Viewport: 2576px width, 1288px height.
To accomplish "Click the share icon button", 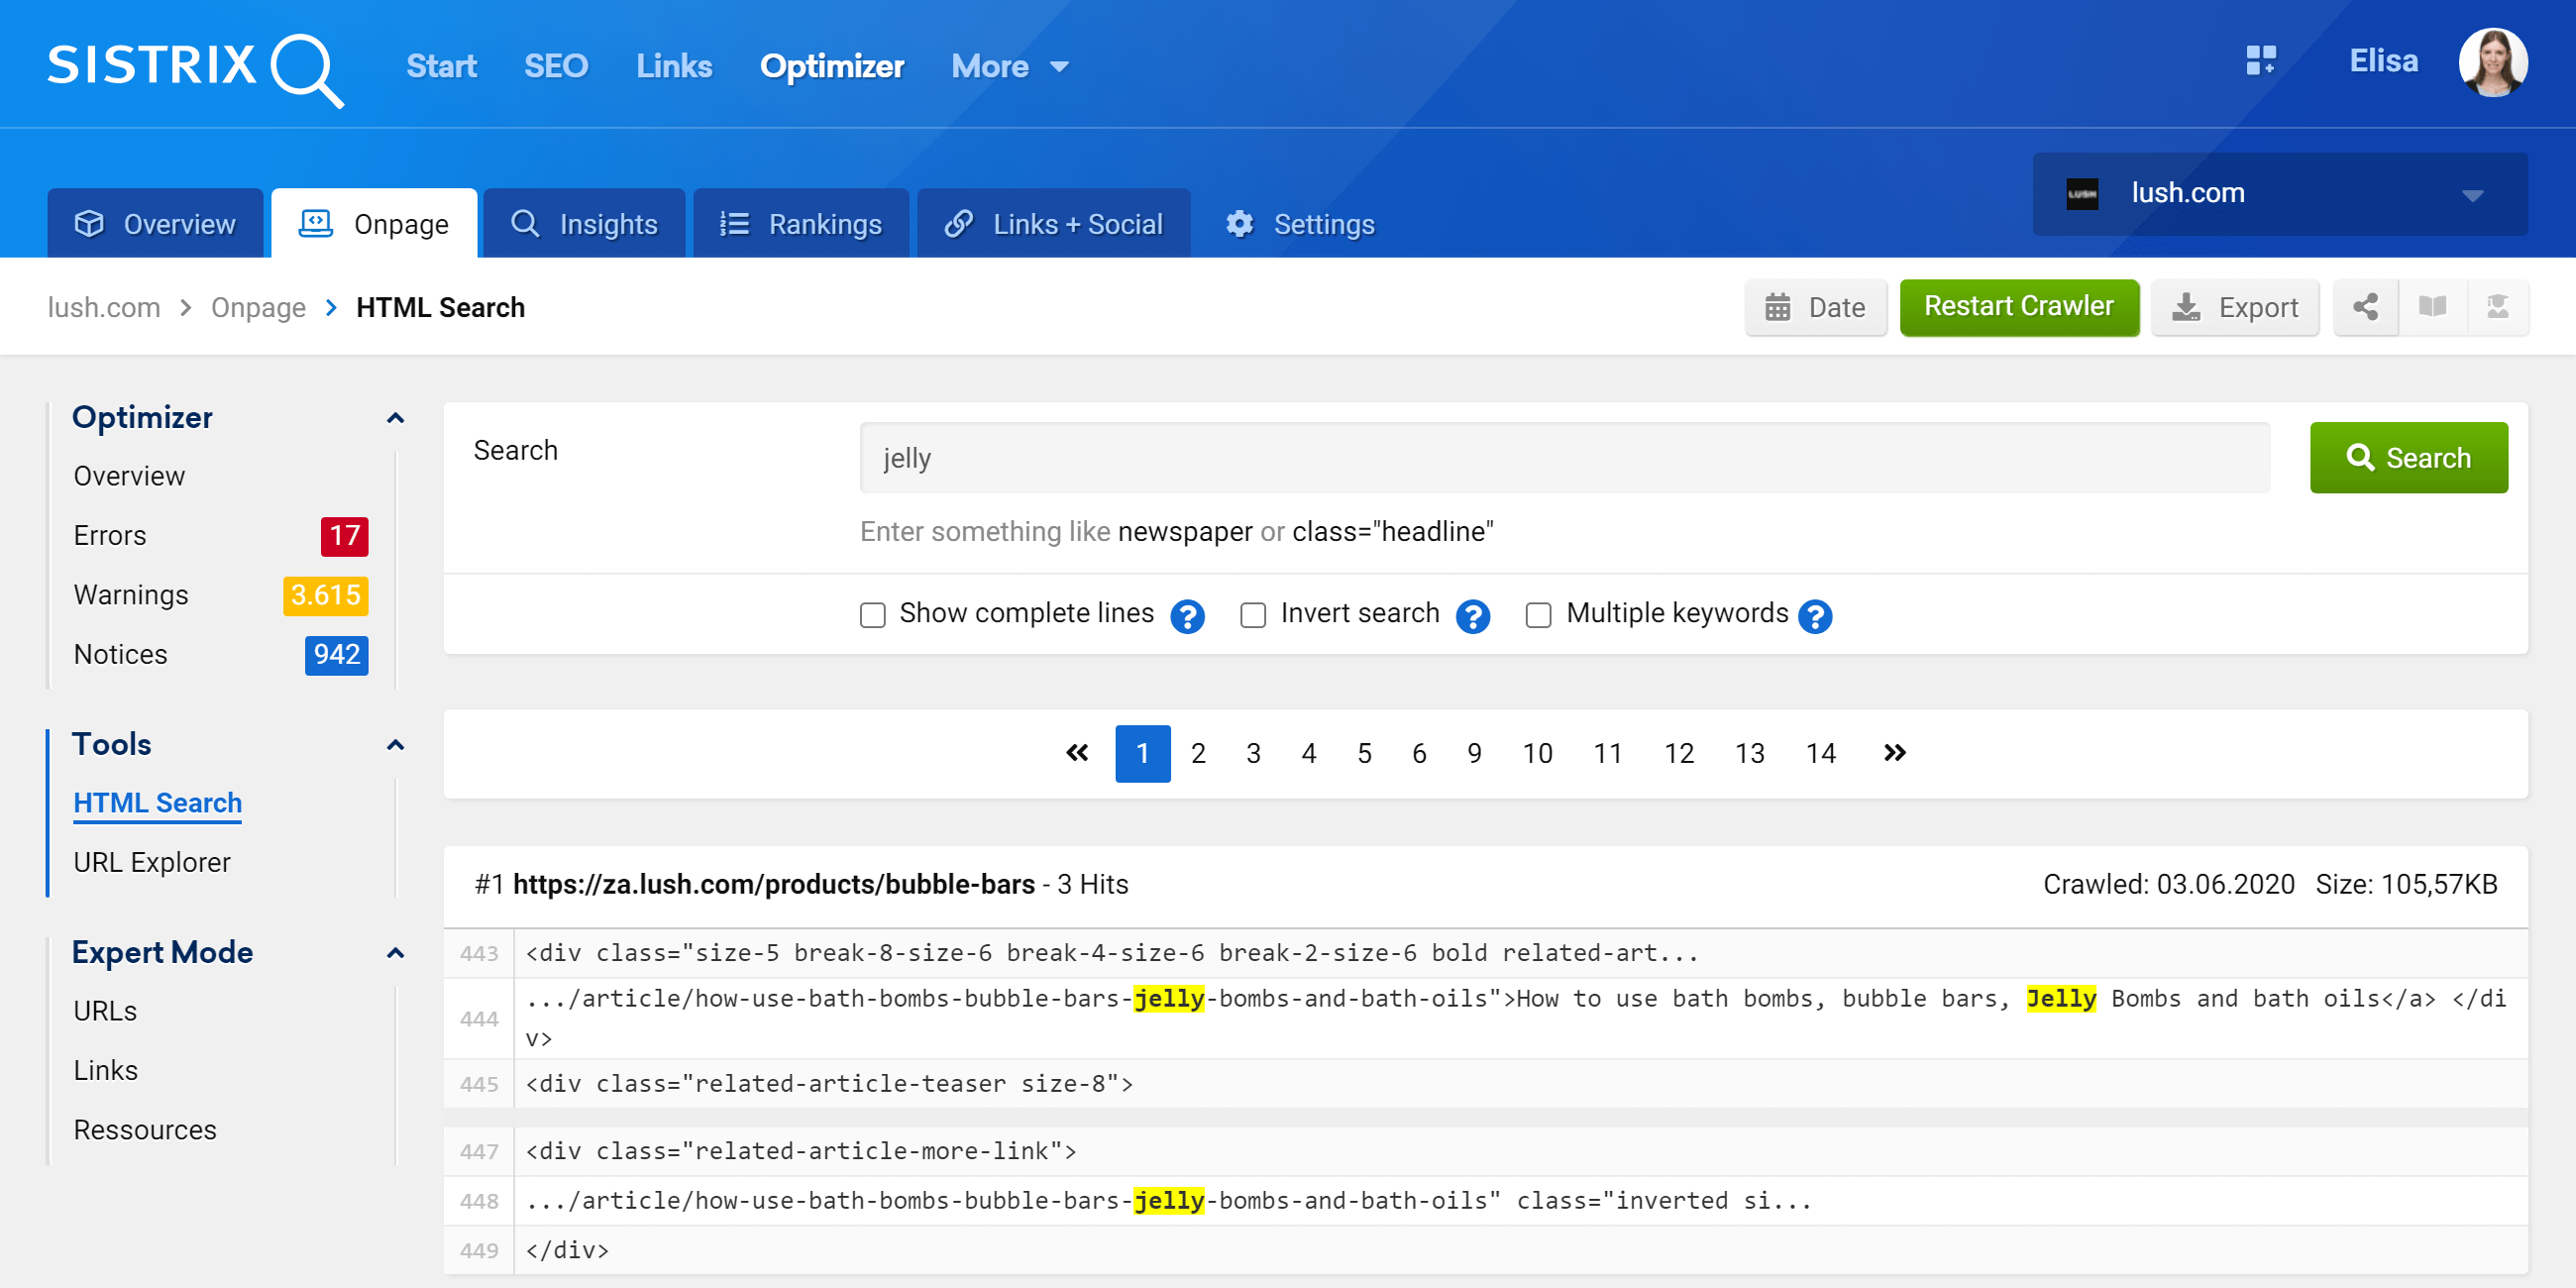I will tap(2365, 307).
